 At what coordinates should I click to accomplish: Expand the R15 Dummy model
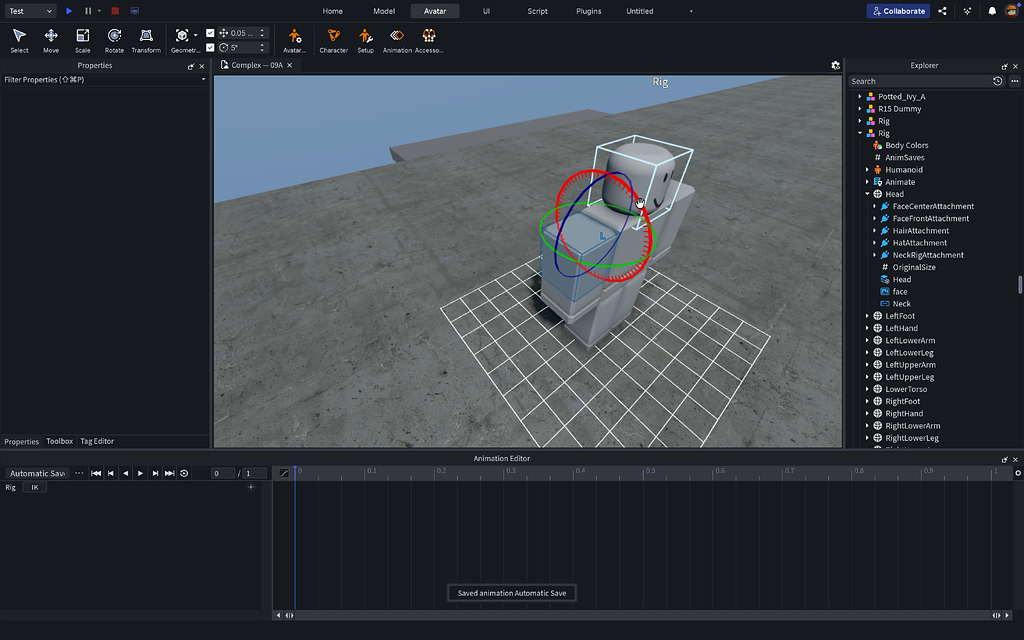coord(860,109)
